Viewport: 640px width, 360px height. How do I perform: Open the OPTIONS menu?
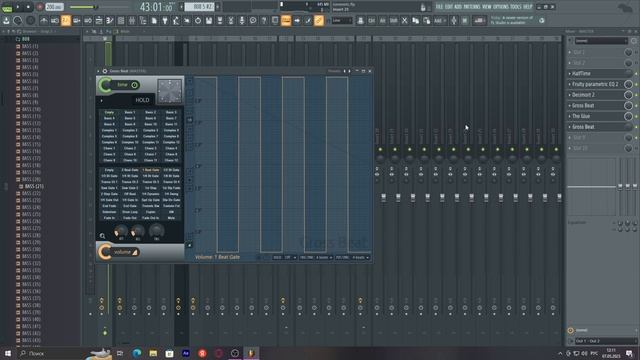point(500,7)
